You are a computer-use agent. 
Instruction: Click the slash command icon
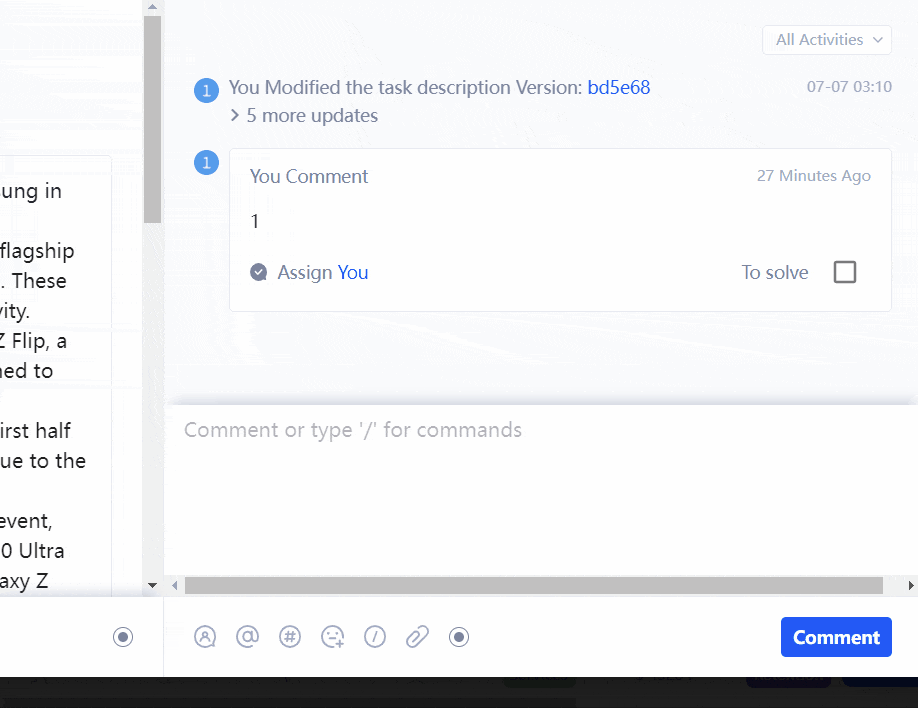(375, 637)
